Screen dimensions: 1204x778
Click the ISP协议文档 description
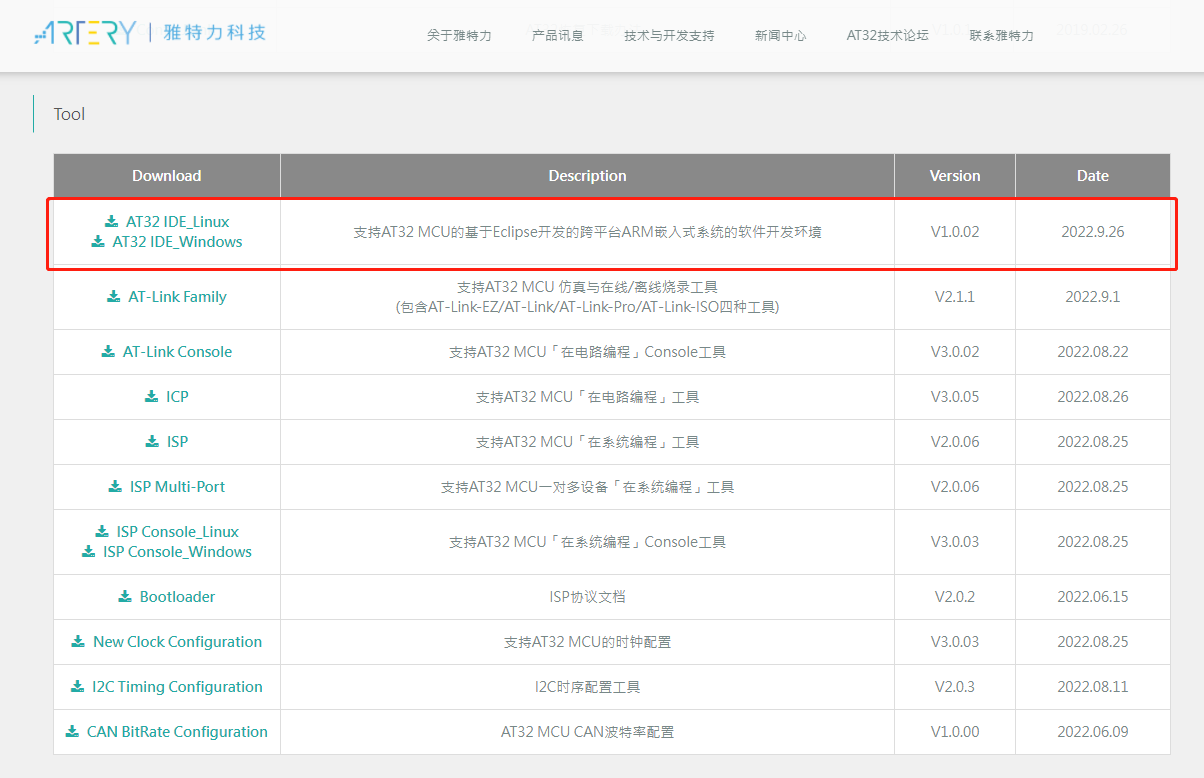click(x=588, y=596)
